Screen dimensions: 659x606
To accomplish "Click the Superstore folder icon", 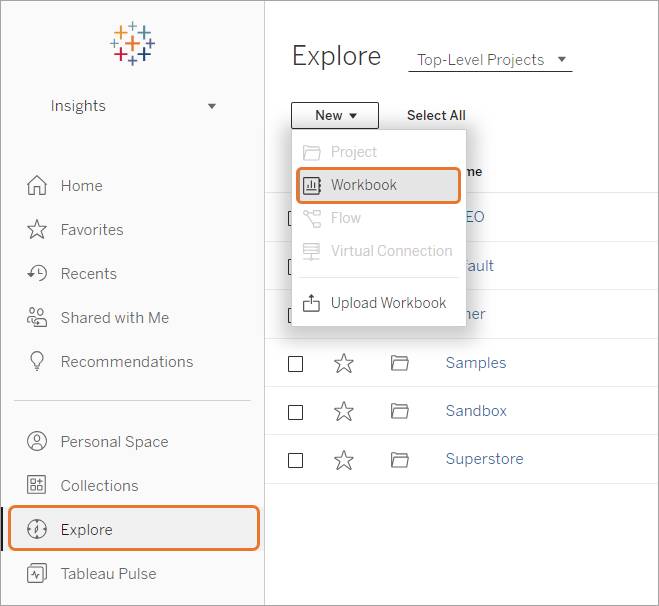I will tap(400, 460).
